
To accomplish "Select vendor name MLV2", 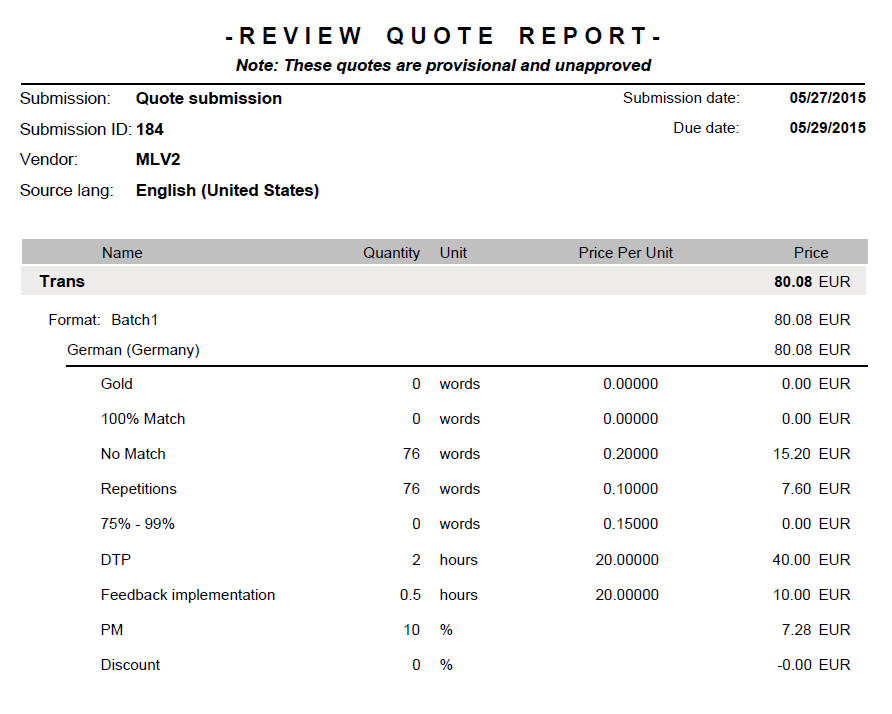I will pyautogui.click(x=158, y=160).
